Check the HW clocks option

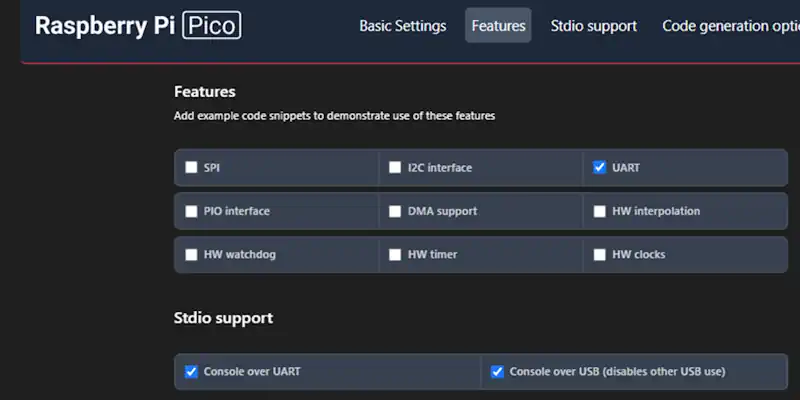point(599,255)
